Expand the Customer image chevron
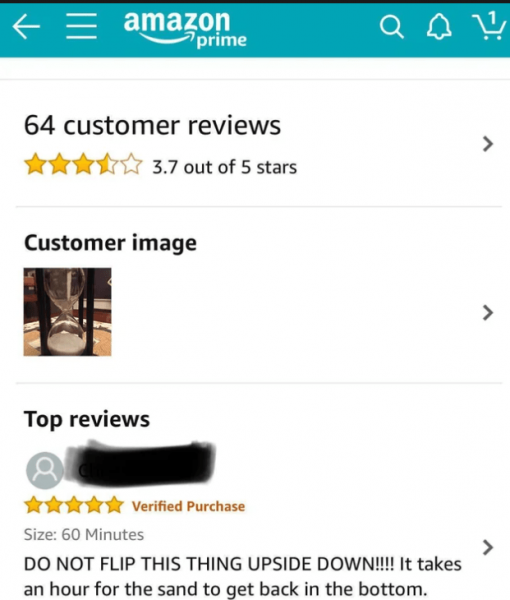Viewport: 510px width, 600px height. pos(487,313)
